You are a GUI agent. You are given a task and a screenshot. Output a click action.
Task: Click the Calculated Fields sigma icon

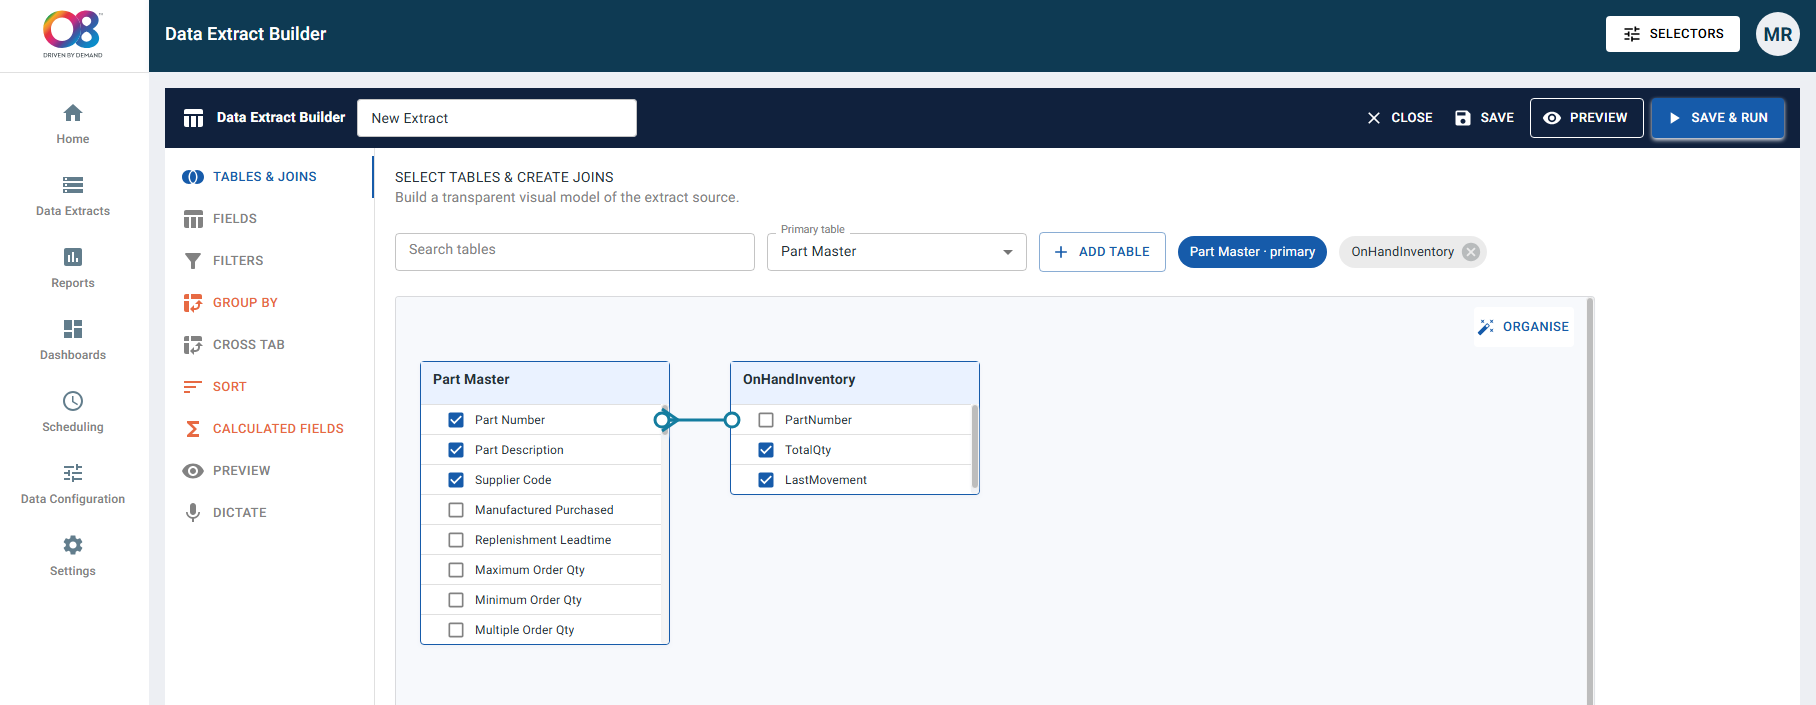[193, 429]
